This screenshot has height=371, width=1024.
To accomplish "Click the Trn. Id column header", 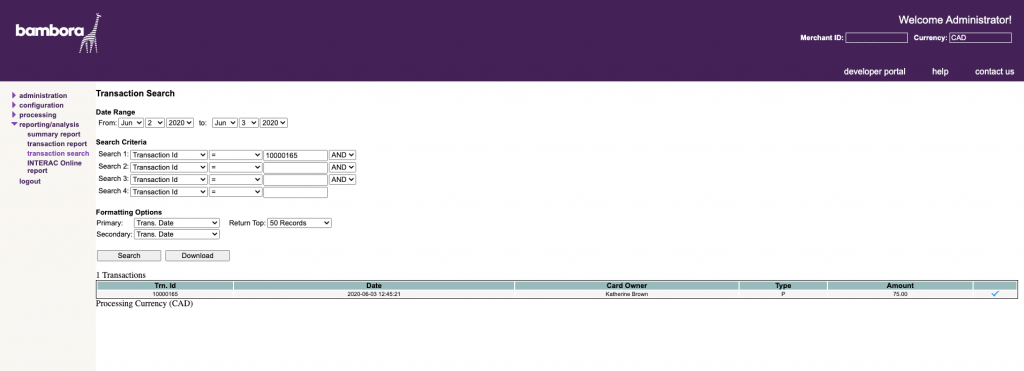I will pyautogui.click(x=165, y=285).
